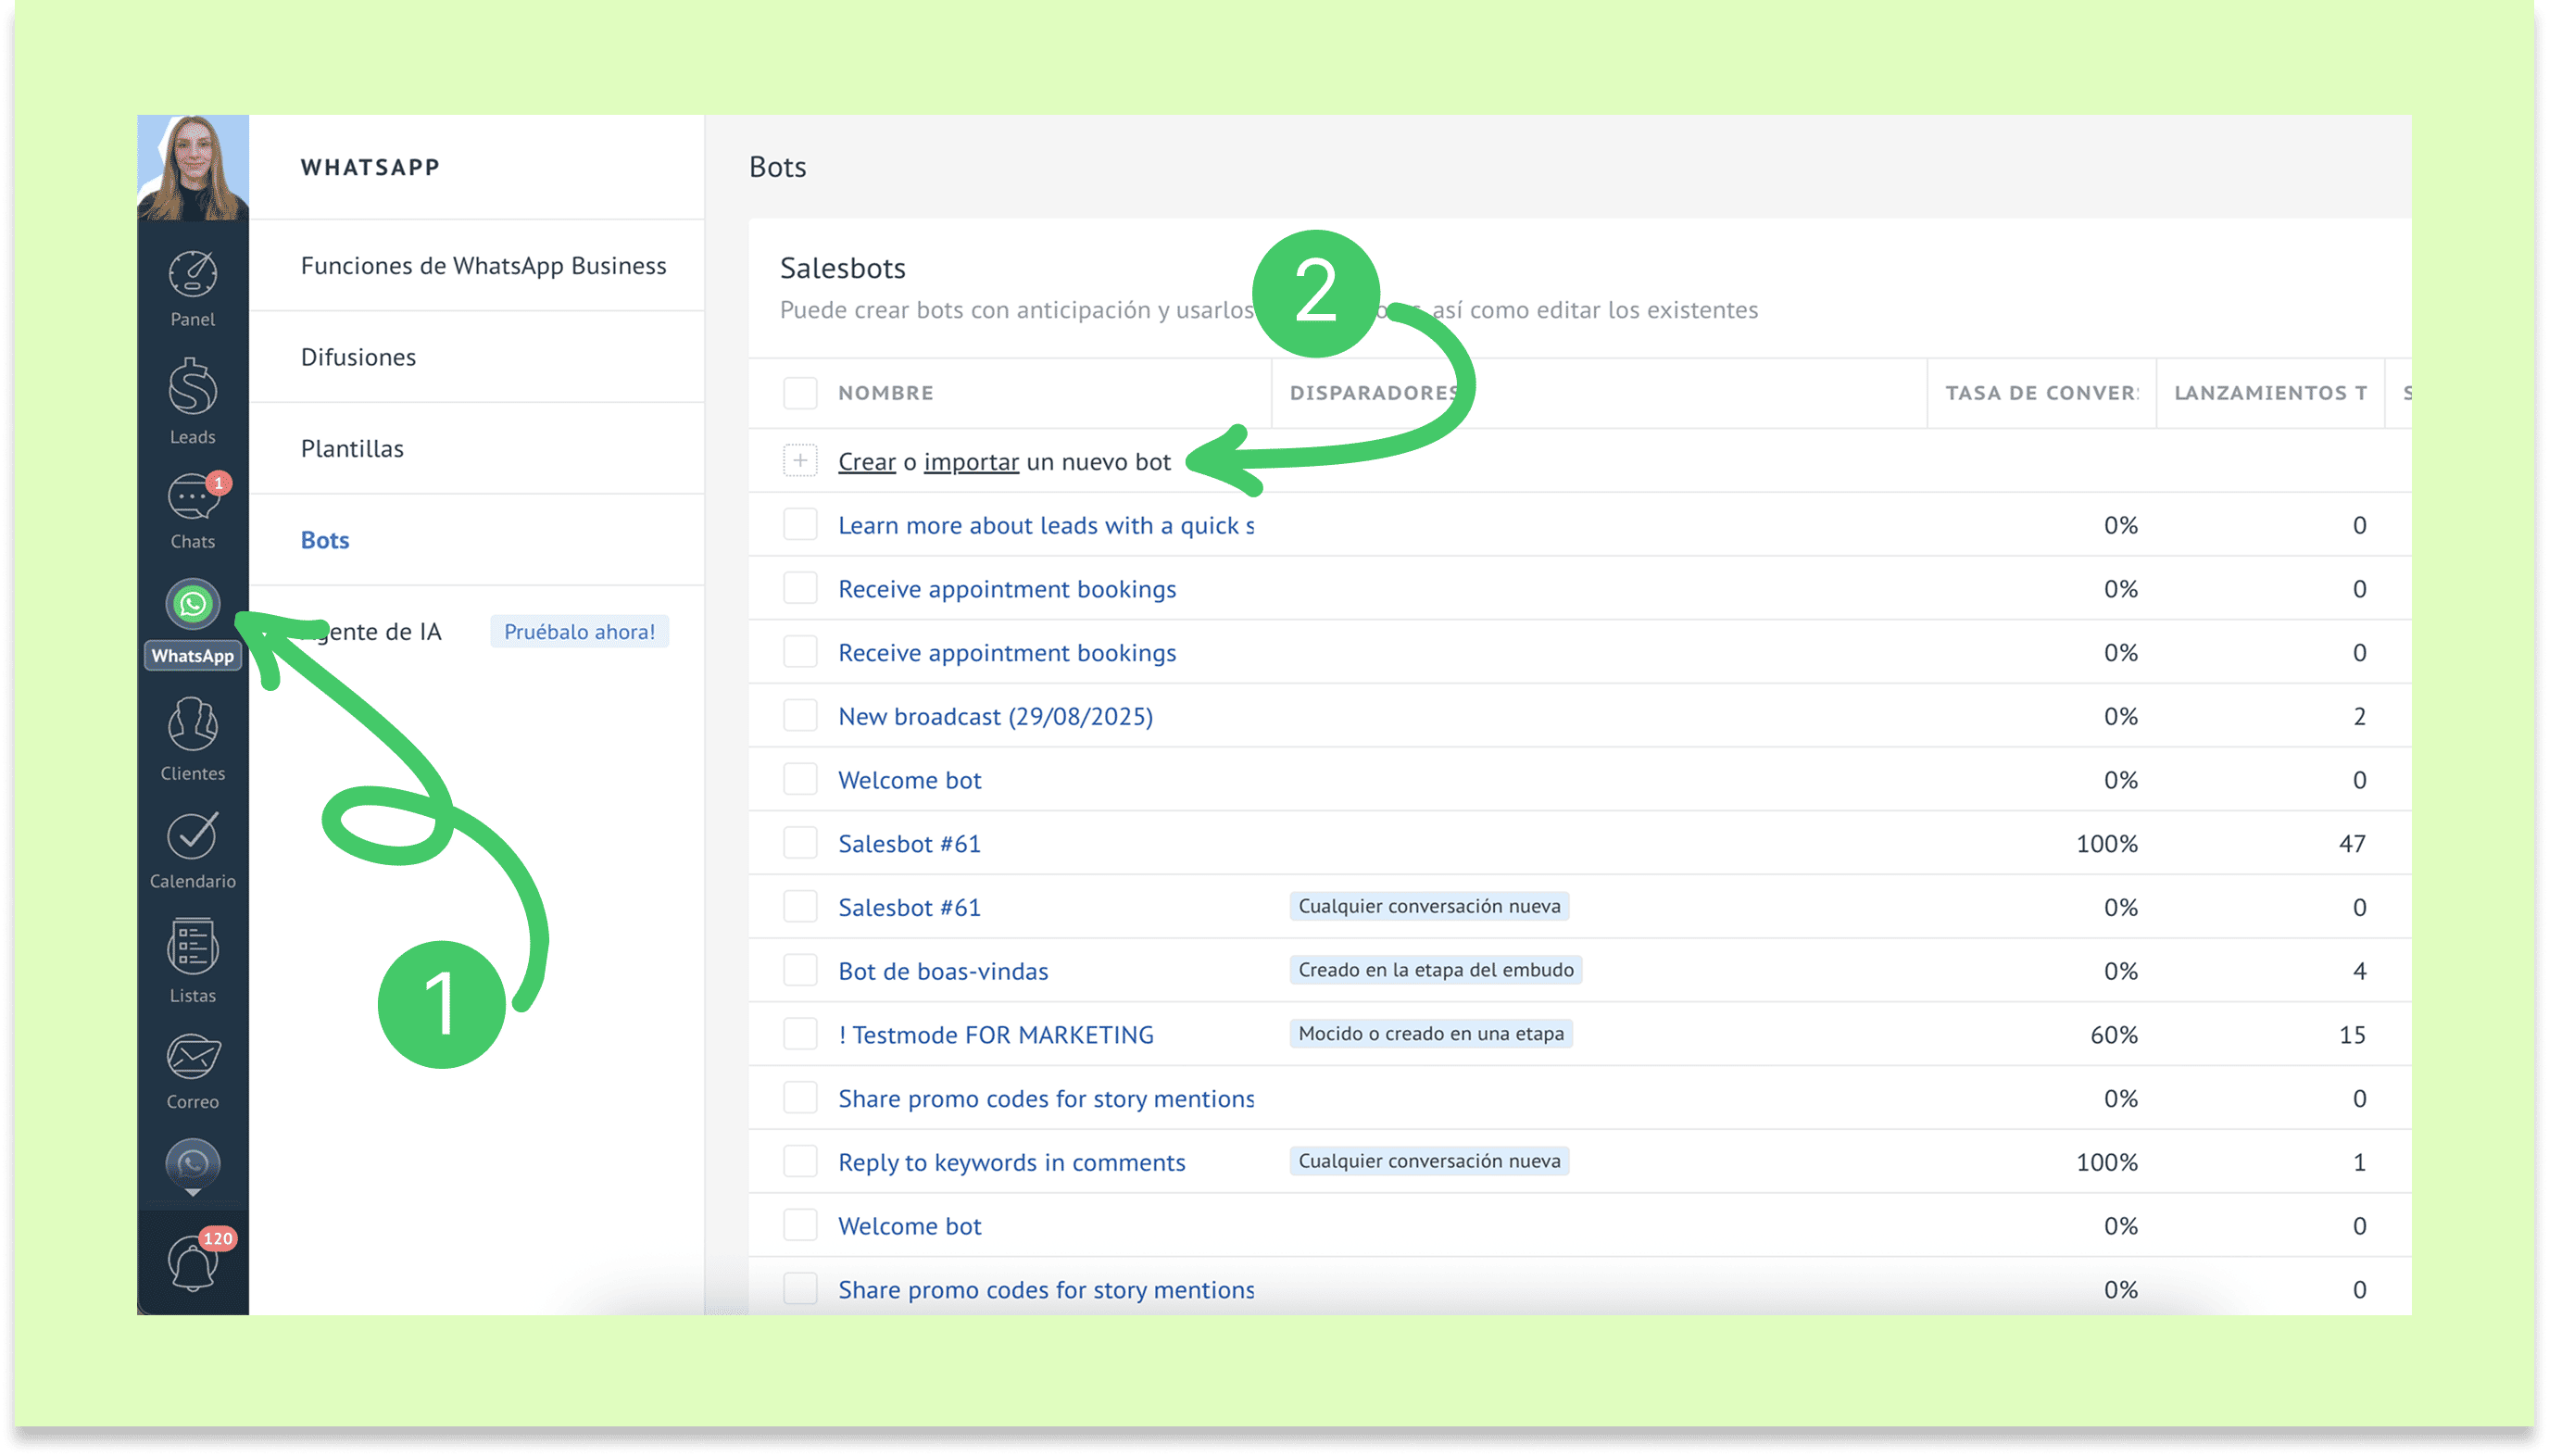
Task: Open Difusiones menu item
Action: [358, 357]
